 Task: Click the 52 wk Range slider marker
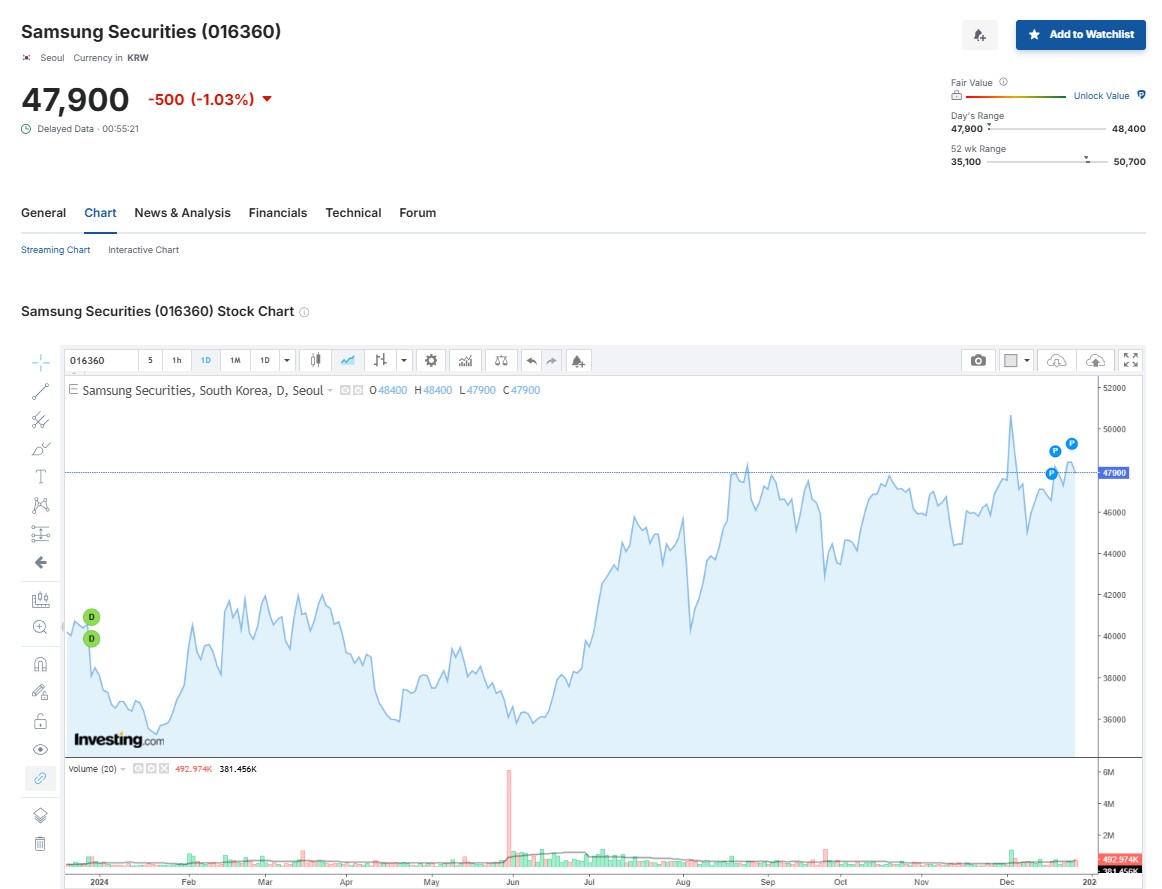(x=1086, y=159)
